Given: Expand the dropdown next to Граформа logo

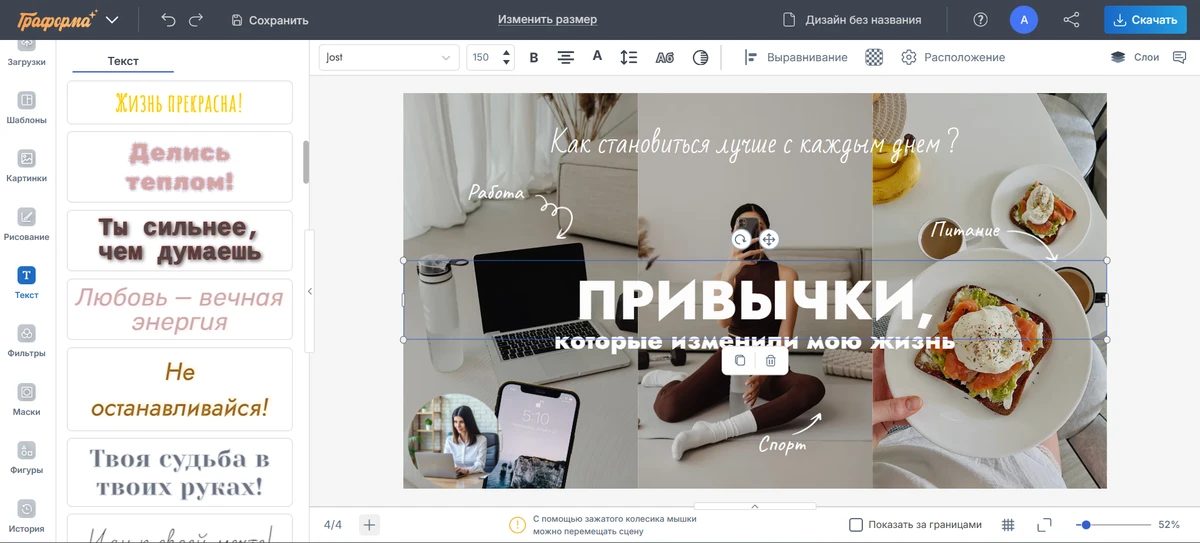Looking at the screenshot, I should pos(112,20).
